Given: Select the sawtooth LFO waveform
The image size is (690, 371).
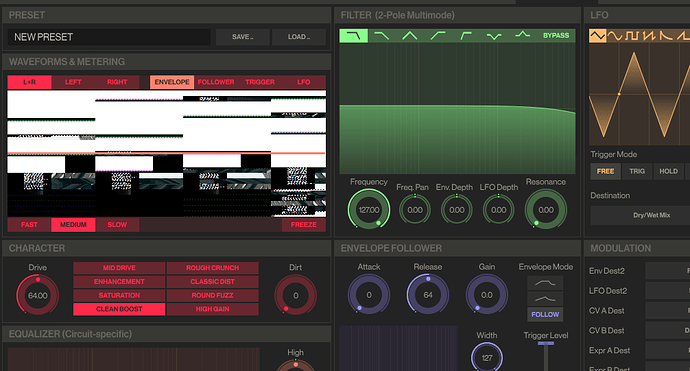Looking at the screenshot, I should (x=649, y=36).
